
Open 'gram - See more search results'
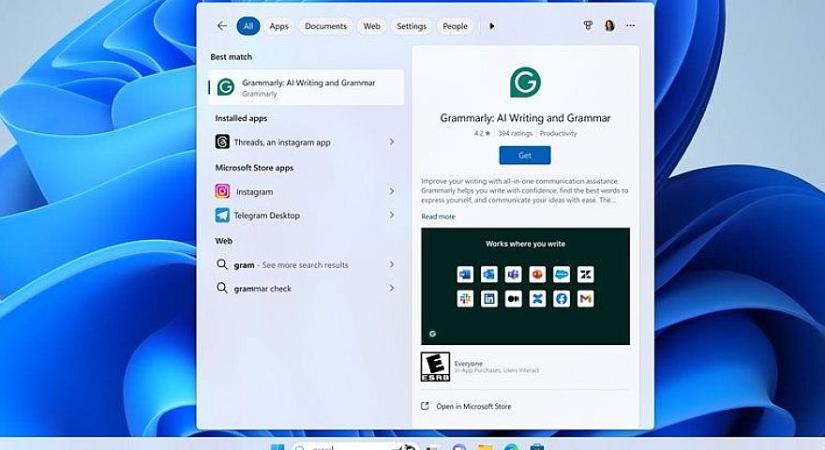point(306,265)
